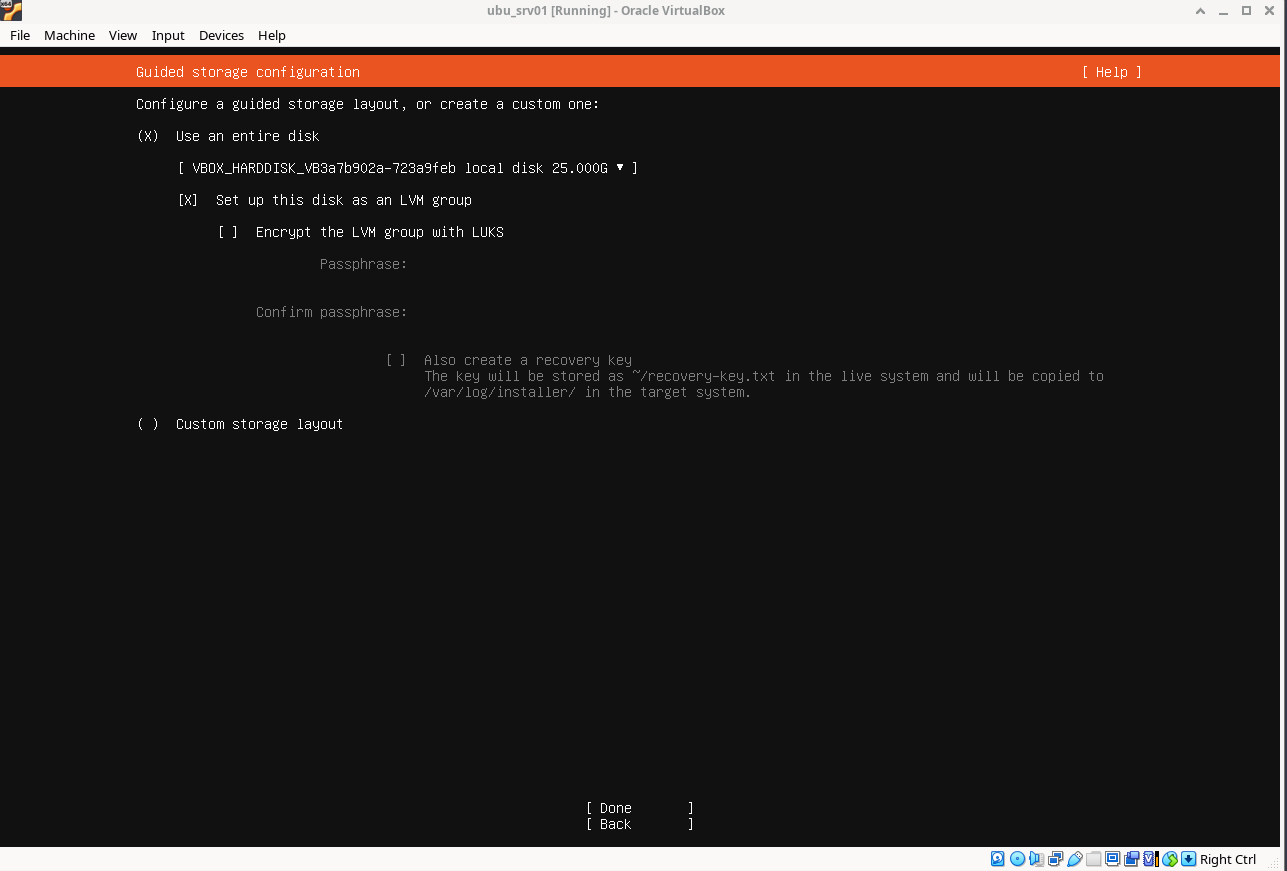The image size is (1287, 871).
Task: Open the VBOX_HARDDISK disk selection dropdown
Action: [x=407, y=168]
